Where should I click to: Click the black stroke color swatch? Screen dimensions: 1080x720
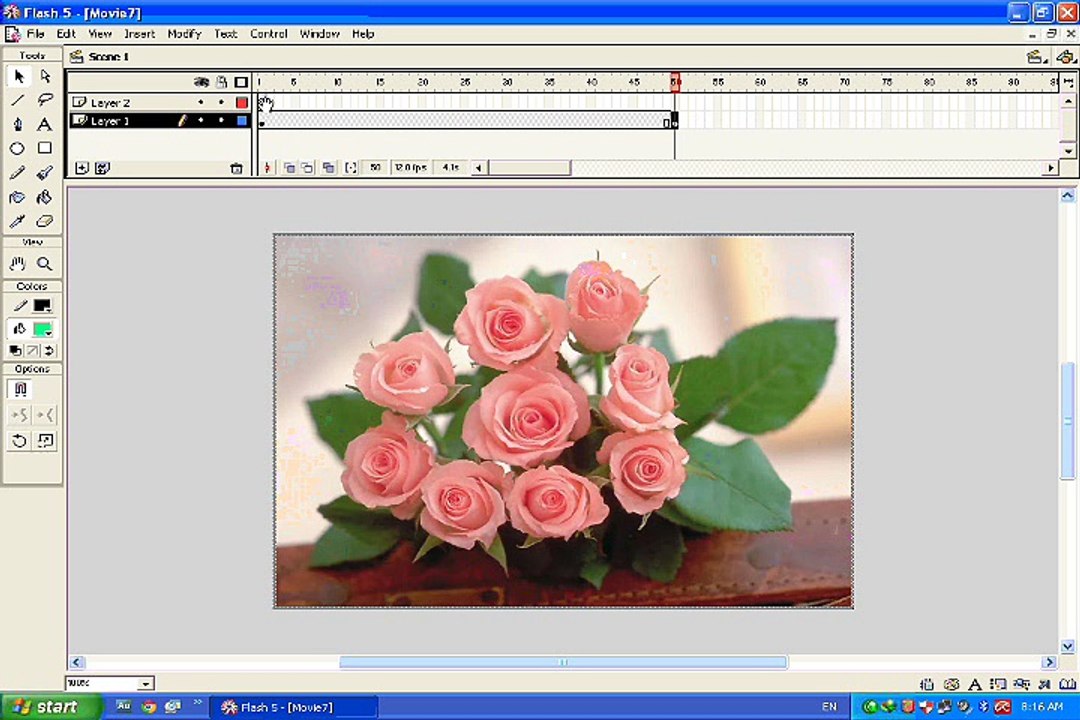(43, 306)
